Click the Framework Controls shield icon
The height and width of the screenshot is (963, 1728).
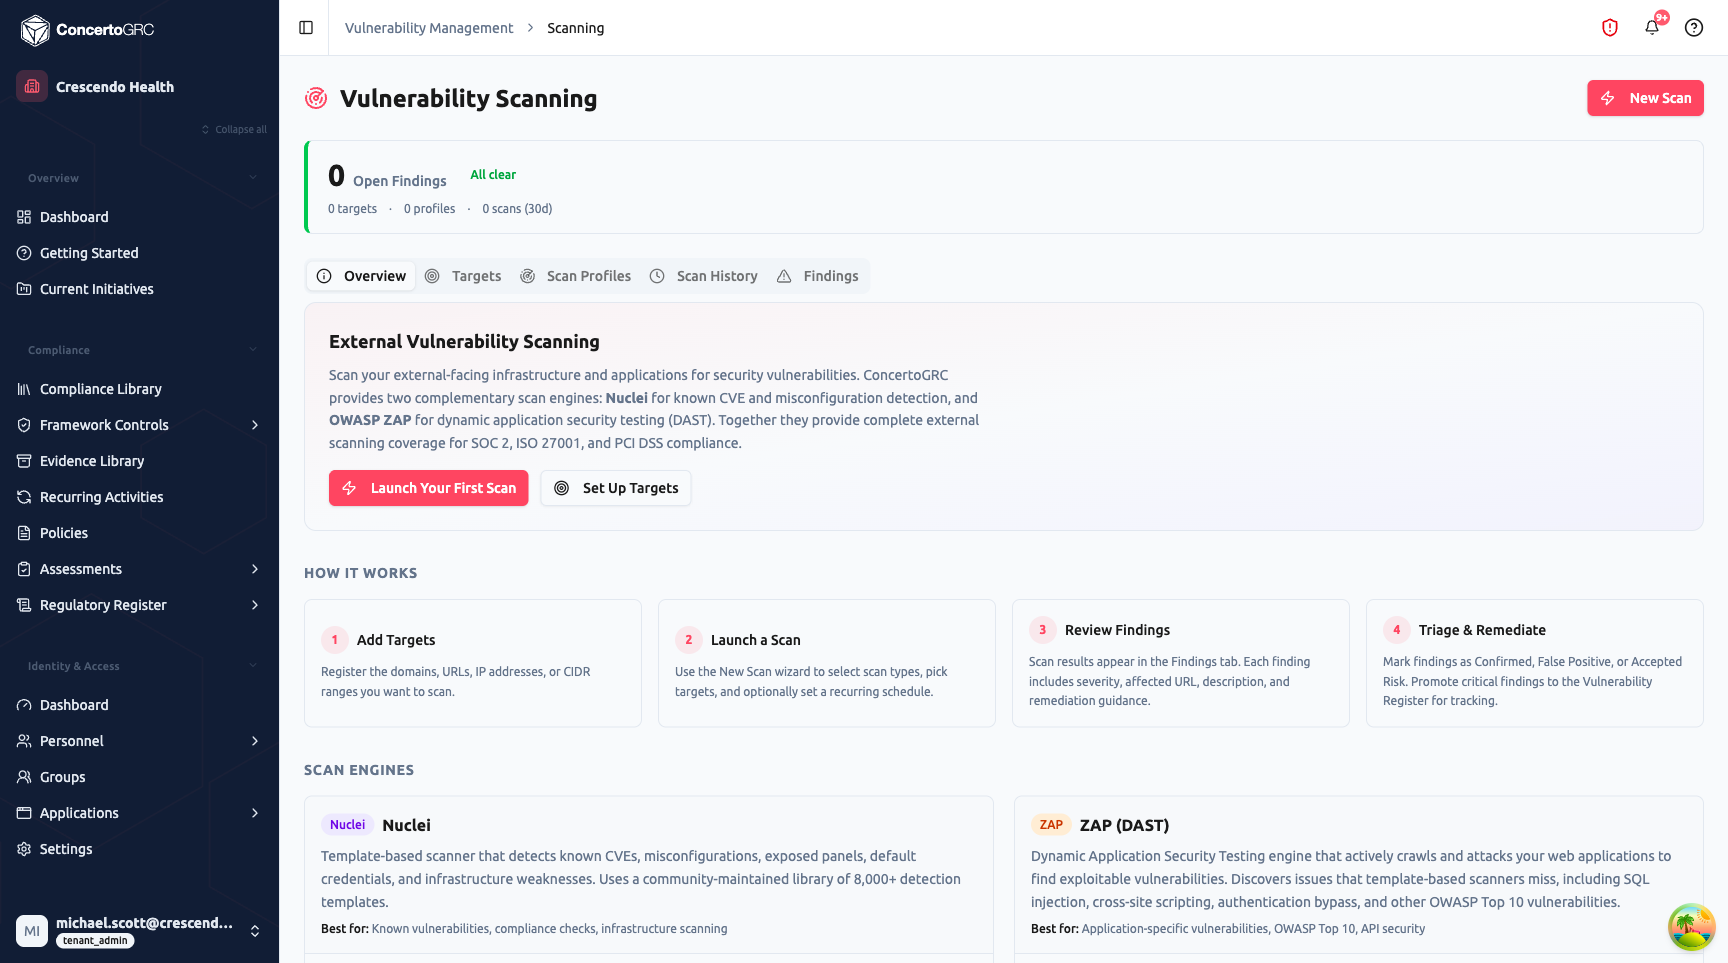click(24, 425)
